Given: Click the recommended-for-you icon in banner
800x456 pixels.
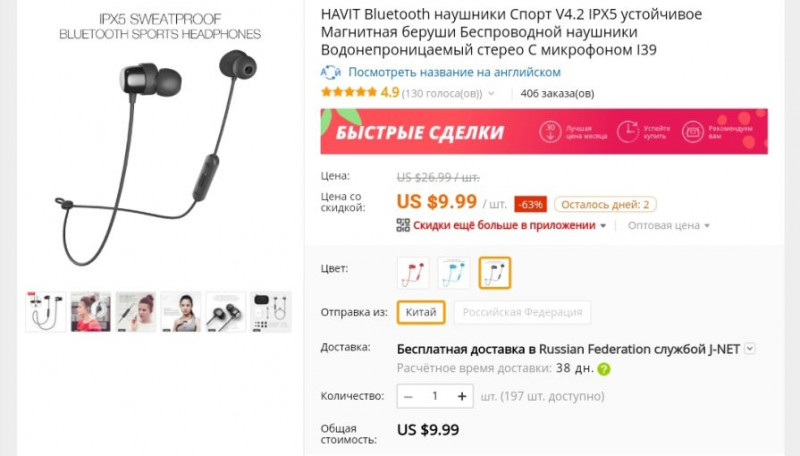Looking at the screenshot, I should pyautogui.click(x=693, y=132).
